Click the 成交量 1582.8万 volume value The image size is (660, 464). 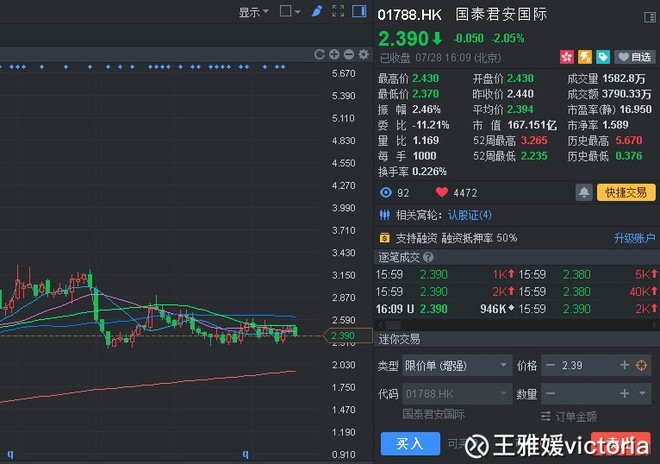tap(624, 78)
